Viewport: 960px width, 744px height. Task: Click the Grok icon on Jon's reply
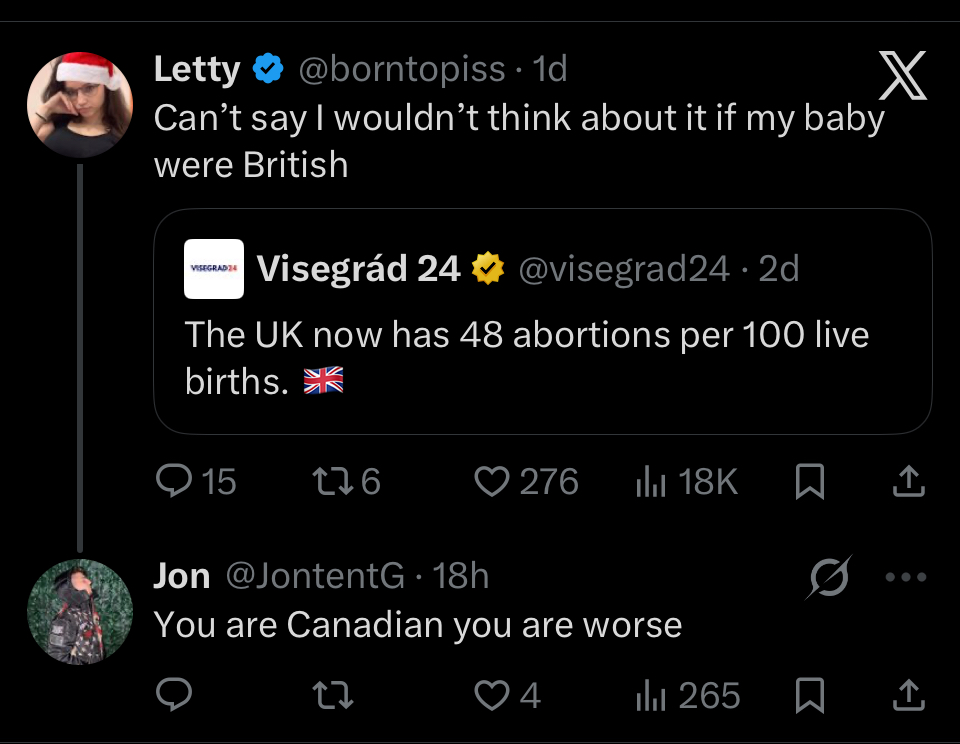coord(830,577)
